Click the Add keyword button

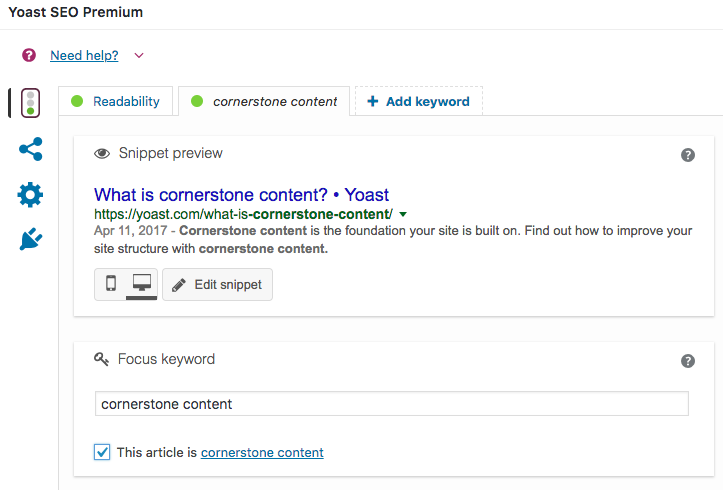point(419,101)
